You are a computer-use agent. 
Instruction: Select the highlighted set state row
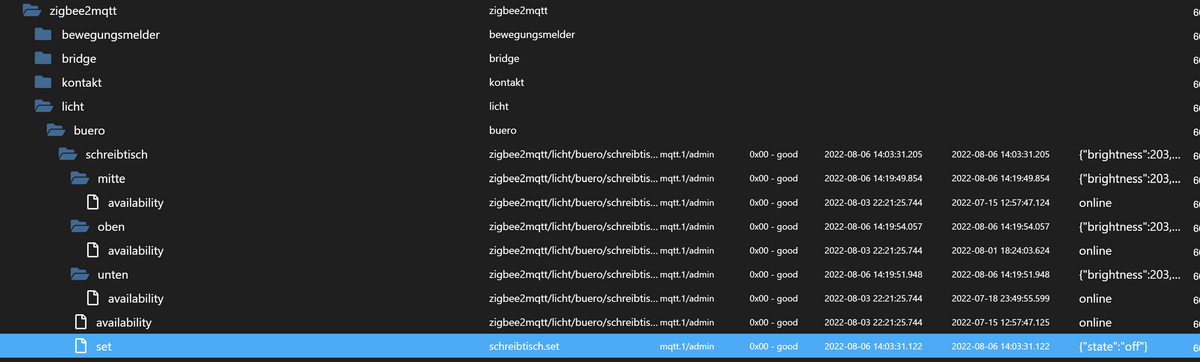(600, 347)
